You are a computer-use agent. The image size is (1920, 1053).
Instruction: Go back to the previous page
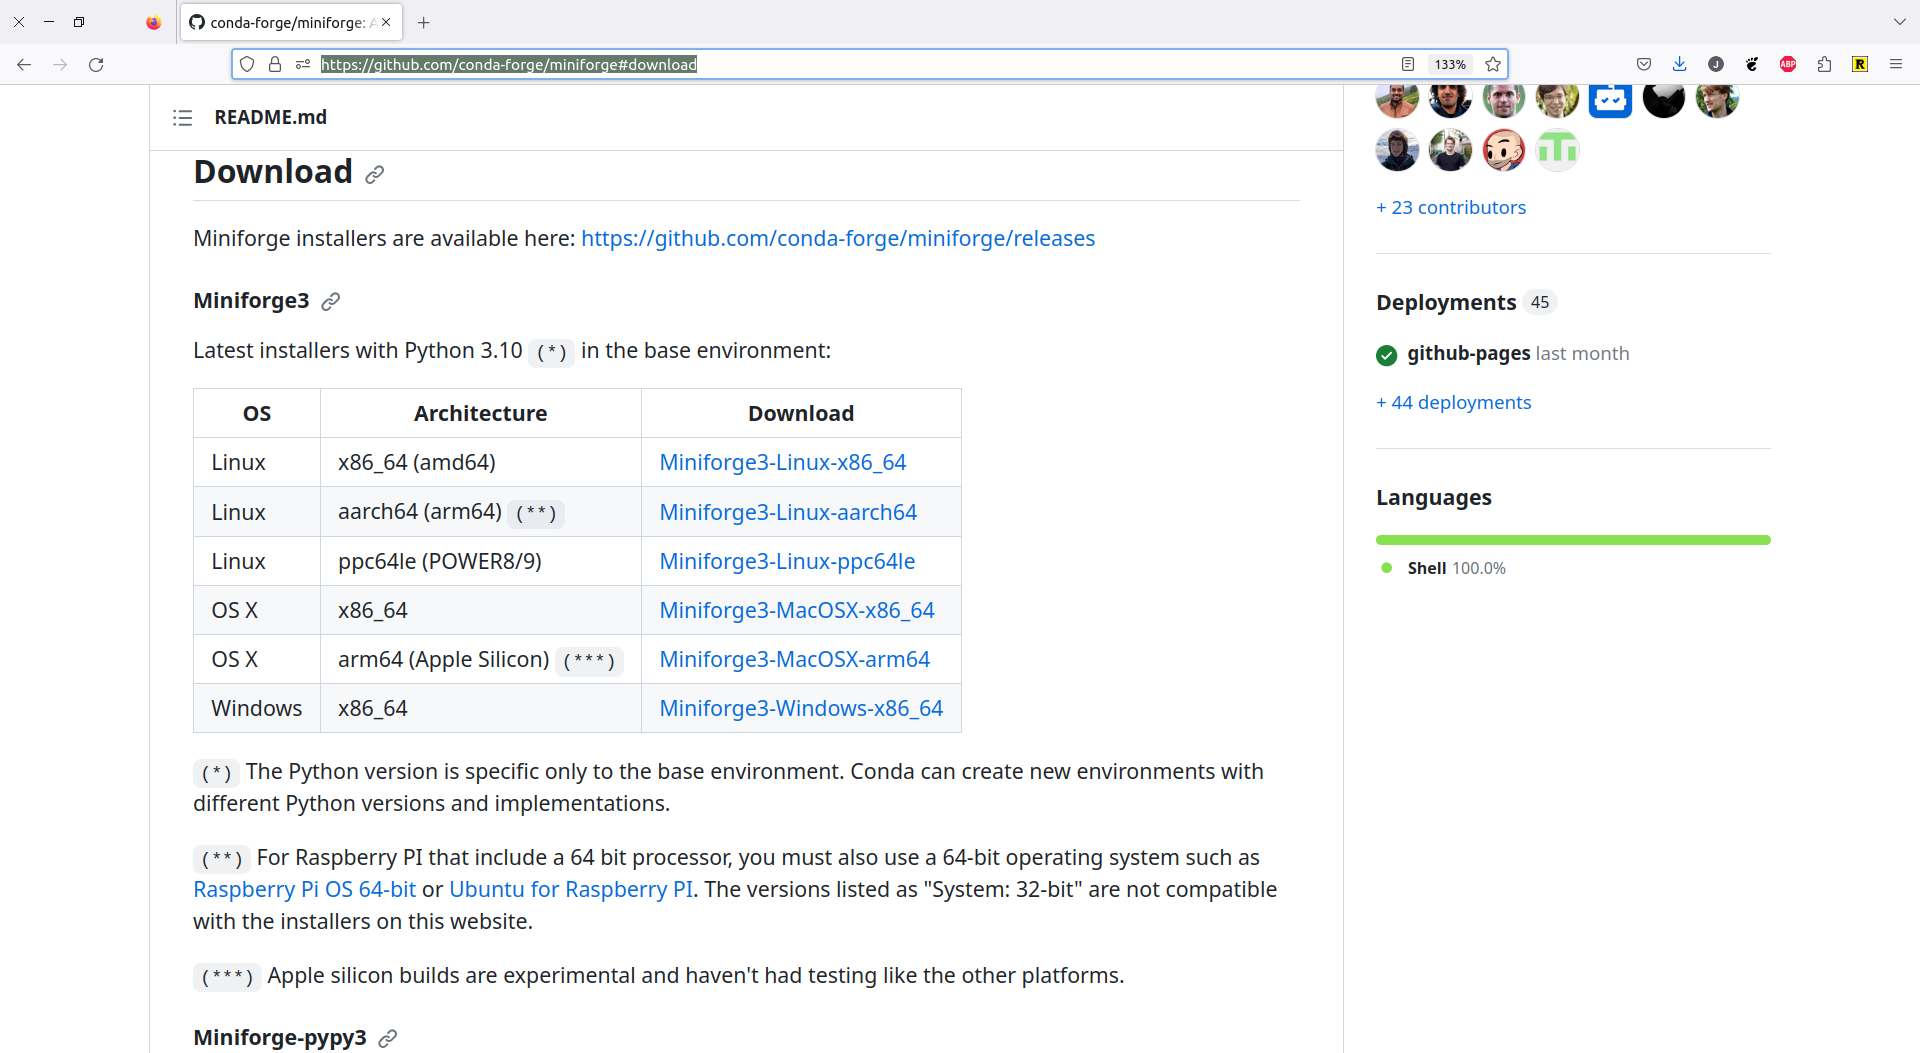pos(24,65)
